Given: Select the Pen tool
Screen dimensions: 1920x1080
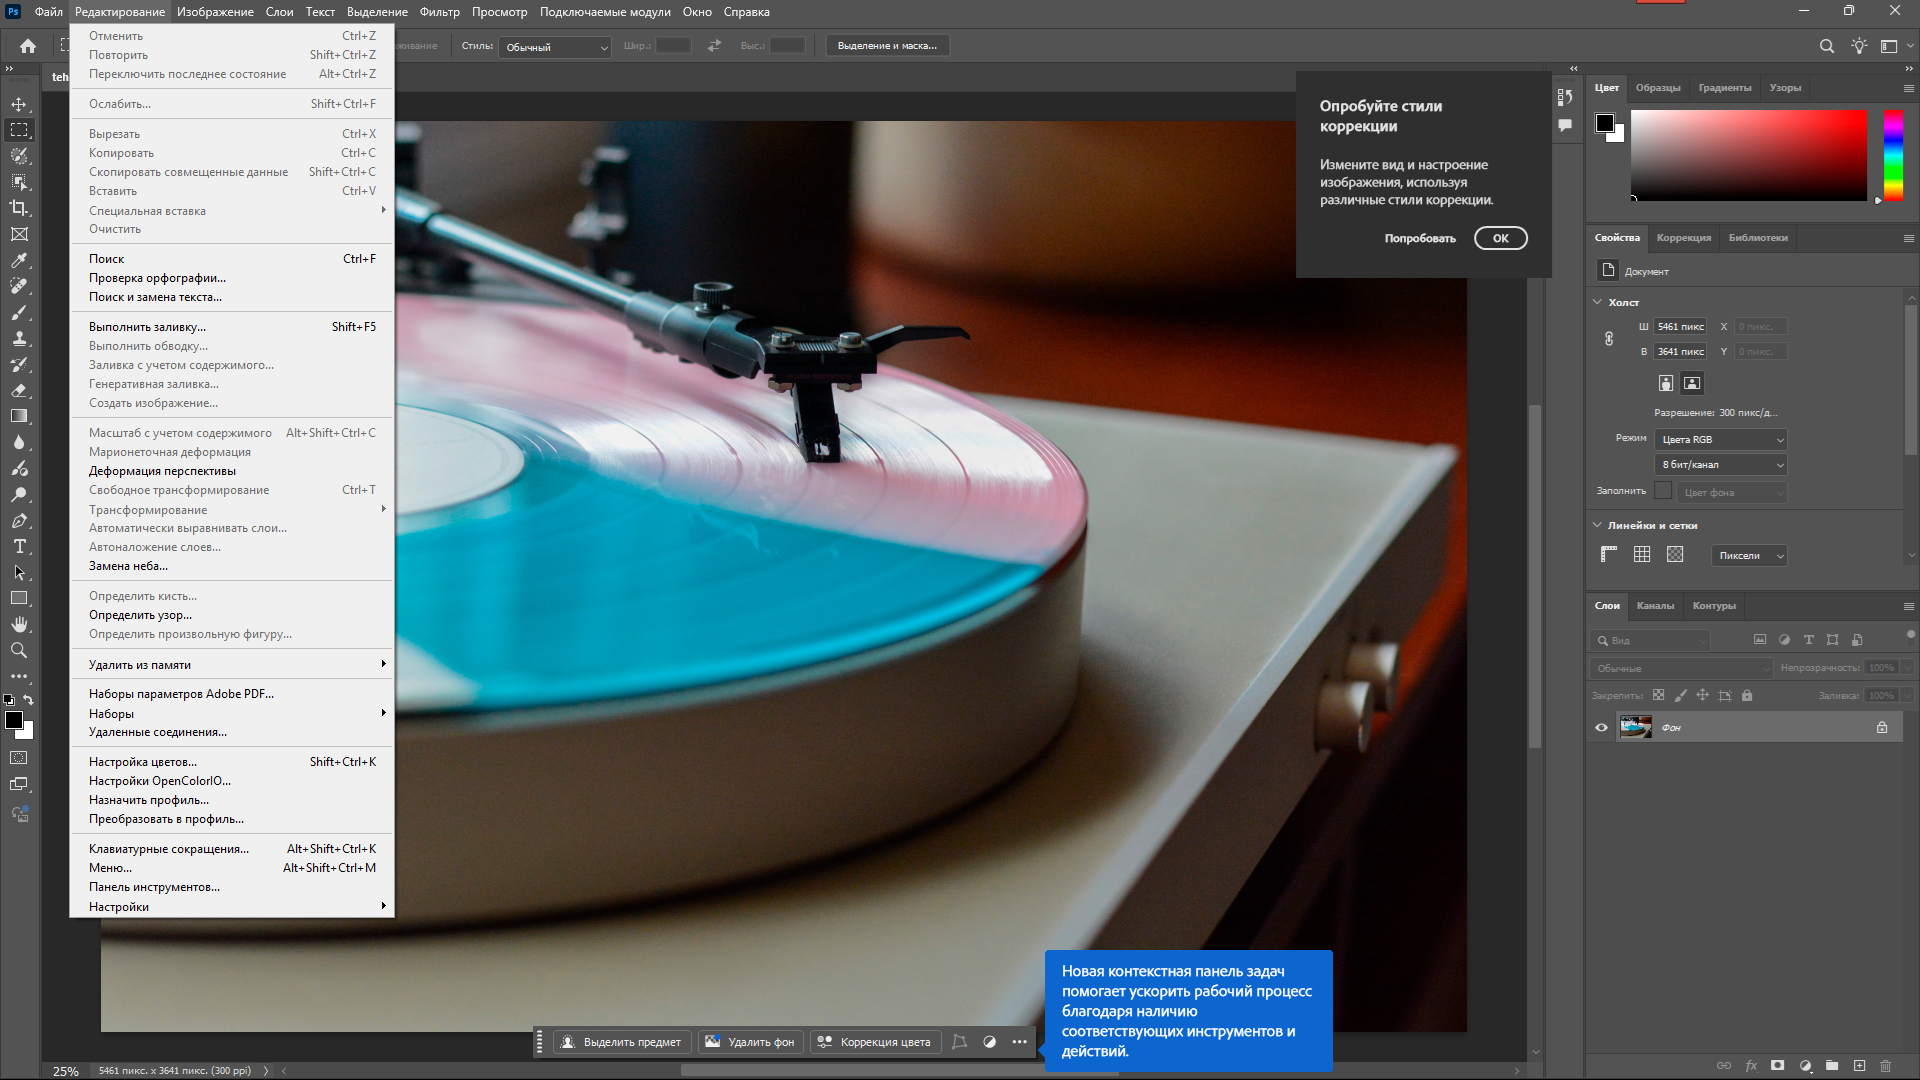Looking at the screenshot, I should click(19, 520).
